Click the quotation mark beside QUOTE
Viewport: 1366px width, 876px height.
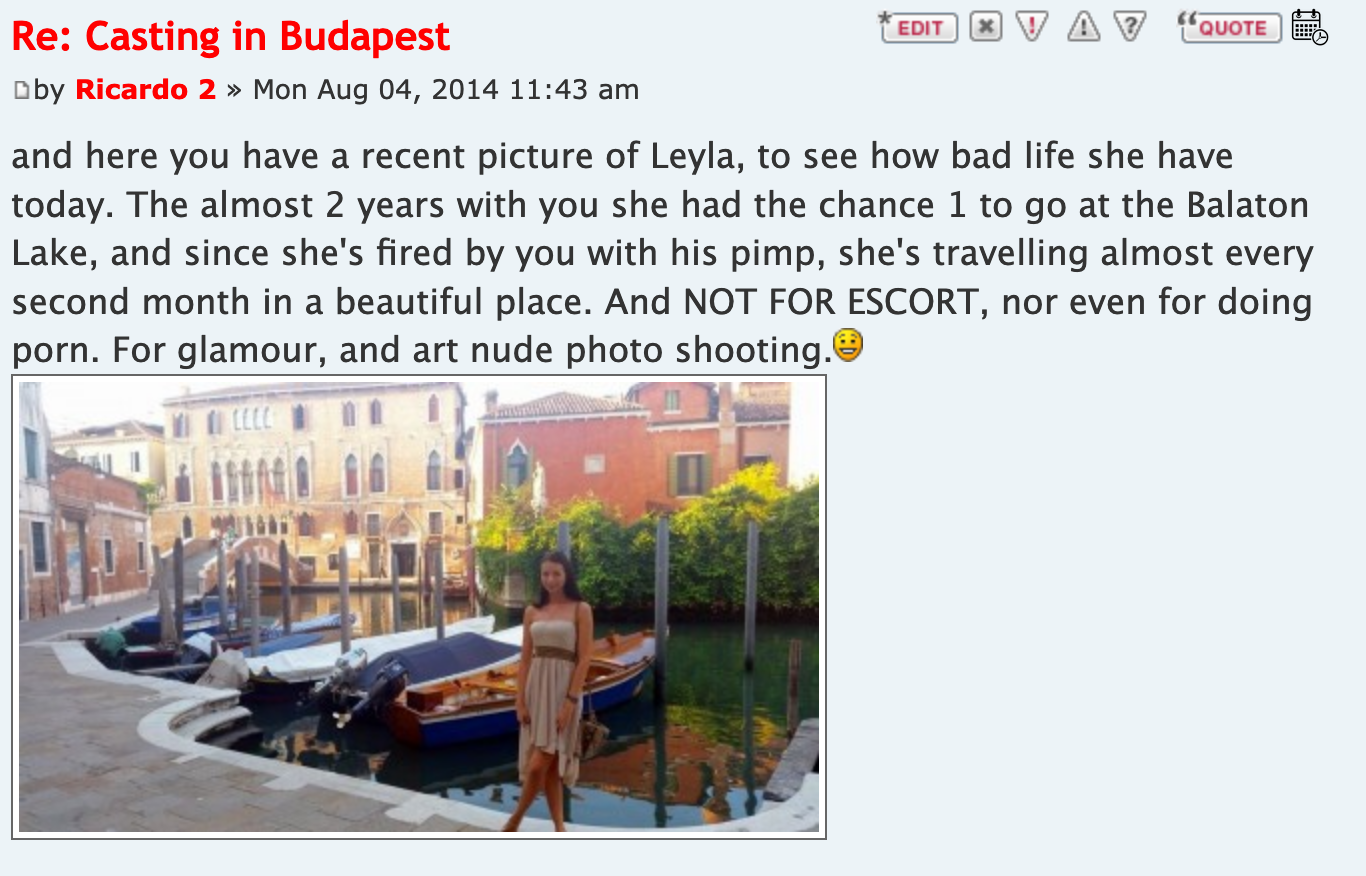click(x=1188, y=20)
